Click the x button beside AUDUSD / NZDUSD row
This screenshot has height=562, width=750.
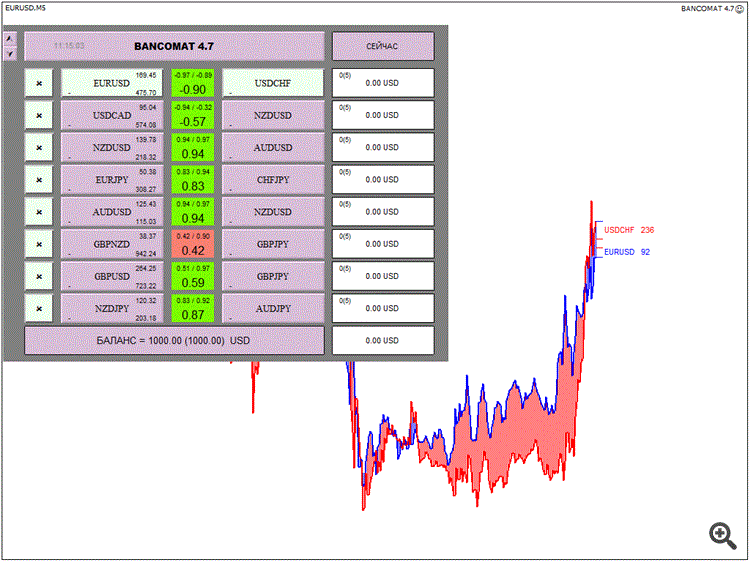pyautogui.click(x=39, y=212)
